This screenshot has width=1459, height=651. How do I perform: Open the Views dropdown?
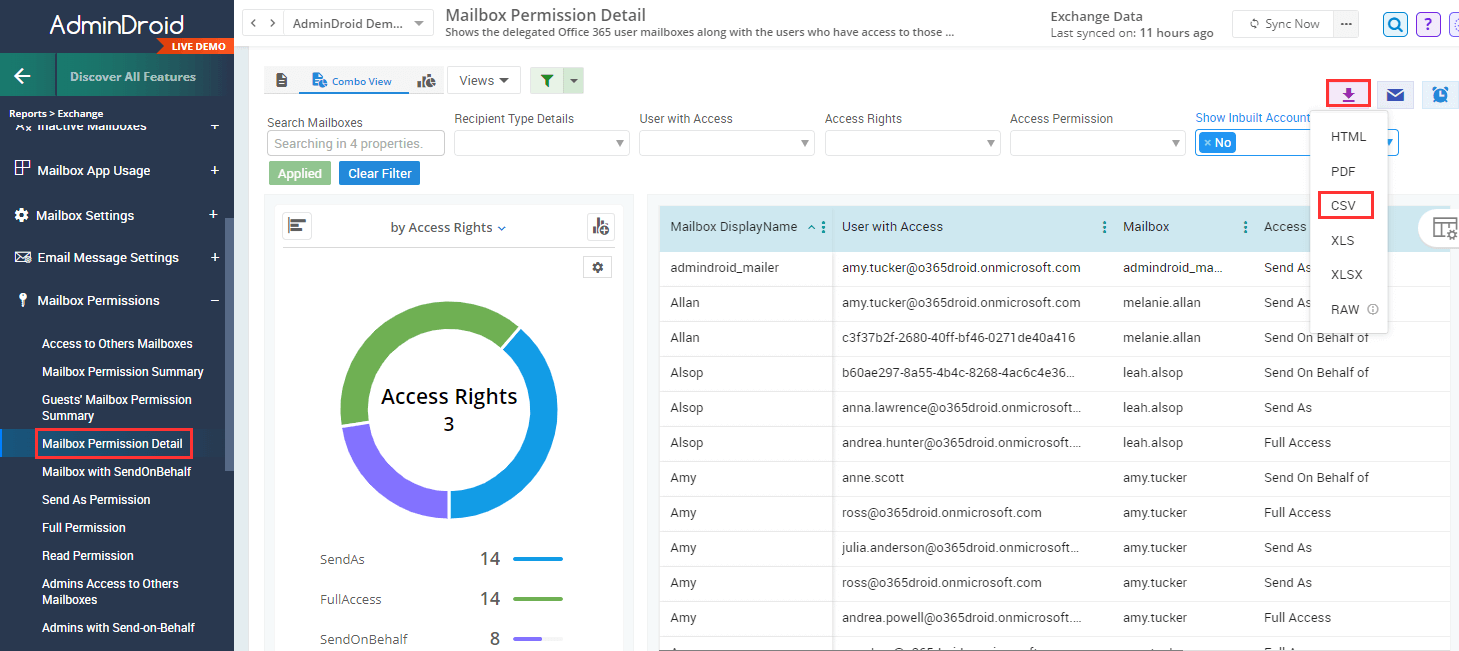tap(483, 81)
